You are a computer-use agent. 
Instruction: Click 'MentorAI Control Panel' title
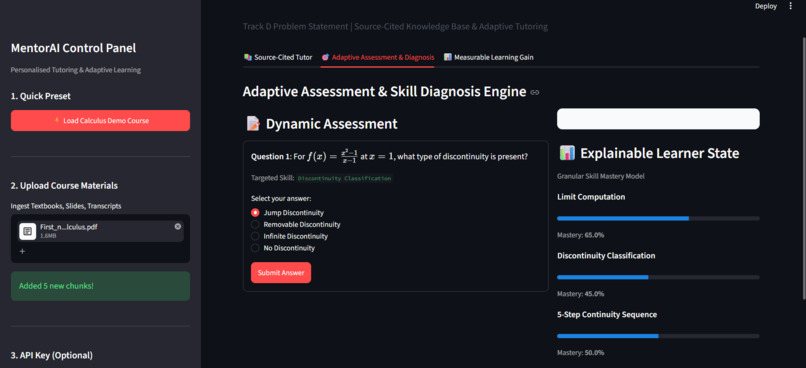coord(74,48)
